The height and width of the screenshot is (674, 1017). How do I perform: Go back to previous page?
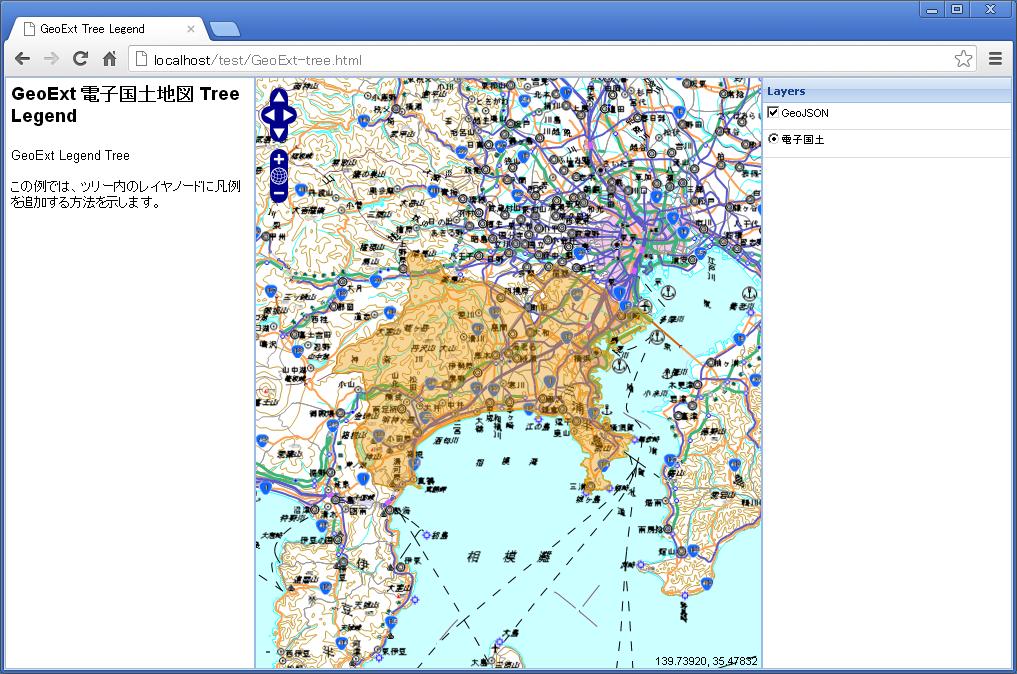coord(22,59)
